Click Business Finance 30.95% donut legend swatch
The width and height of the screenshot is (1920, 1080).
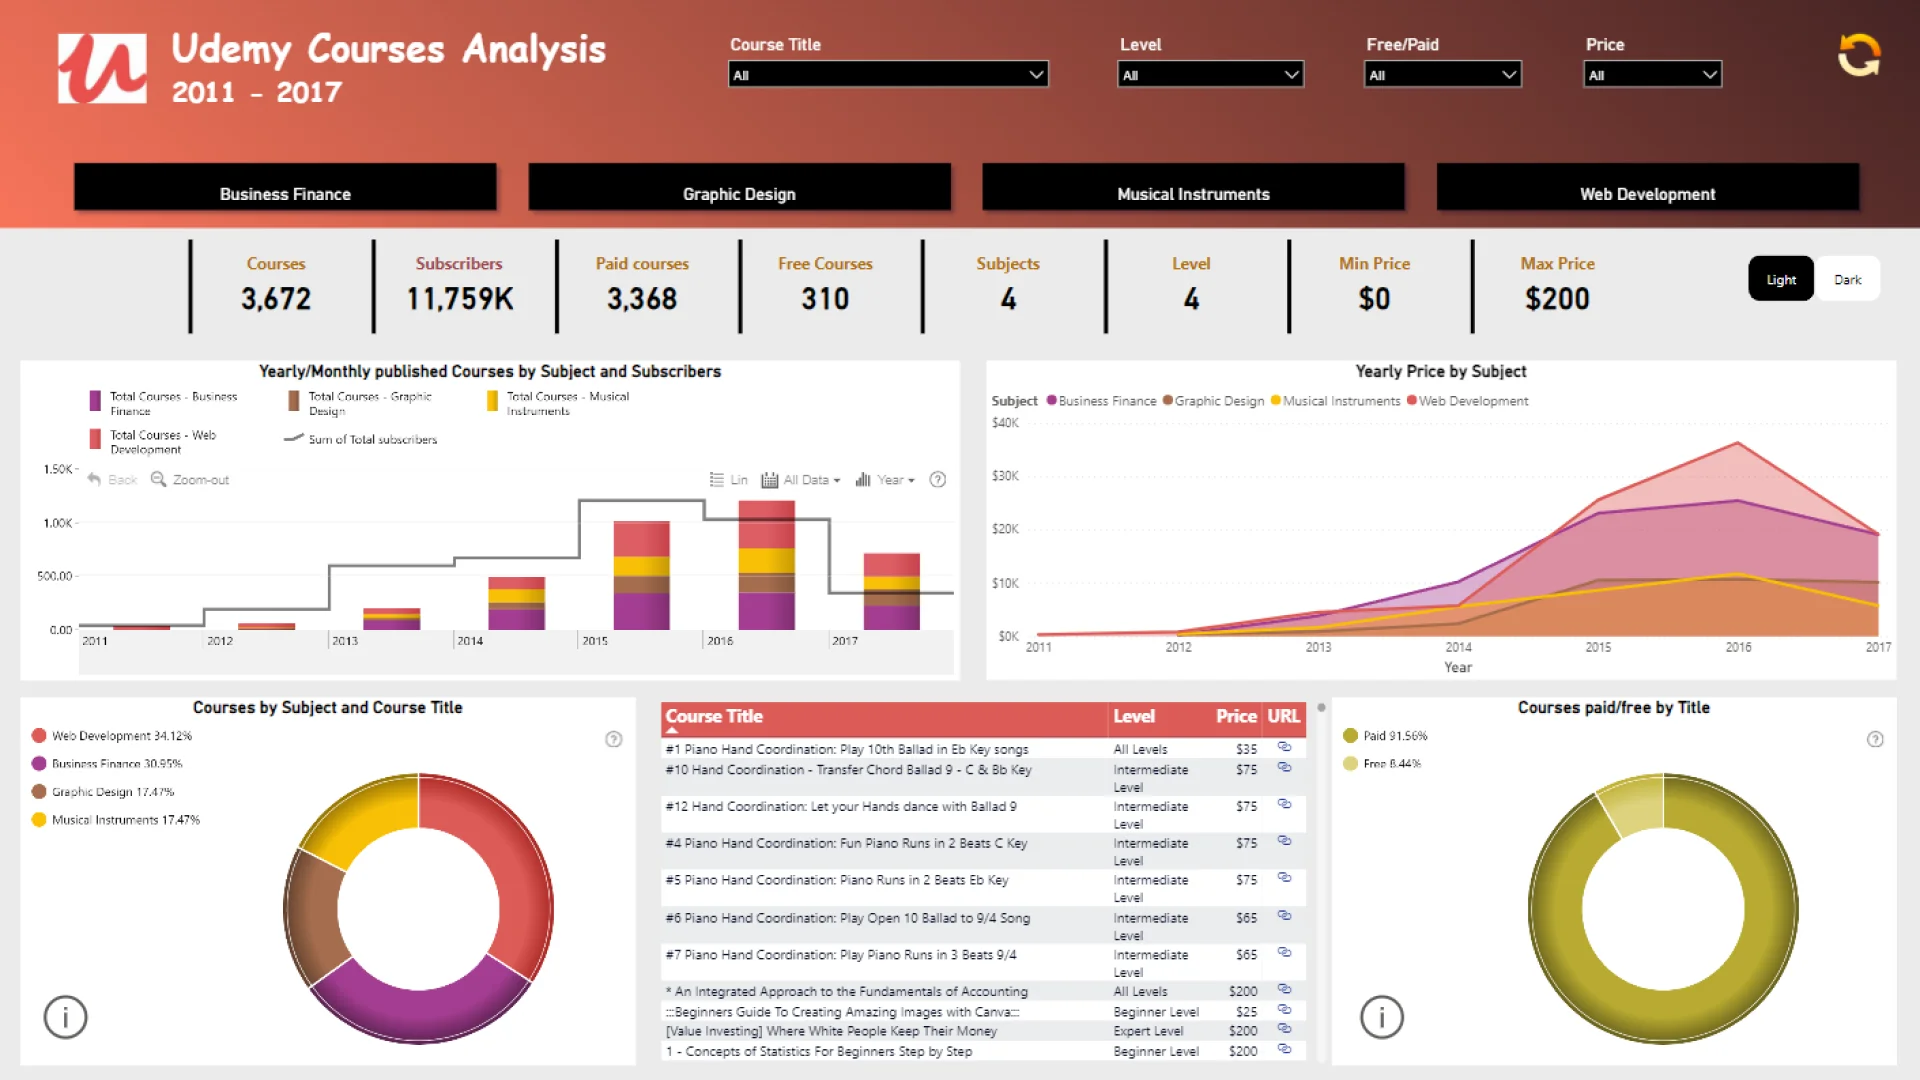tap(39, 764)
